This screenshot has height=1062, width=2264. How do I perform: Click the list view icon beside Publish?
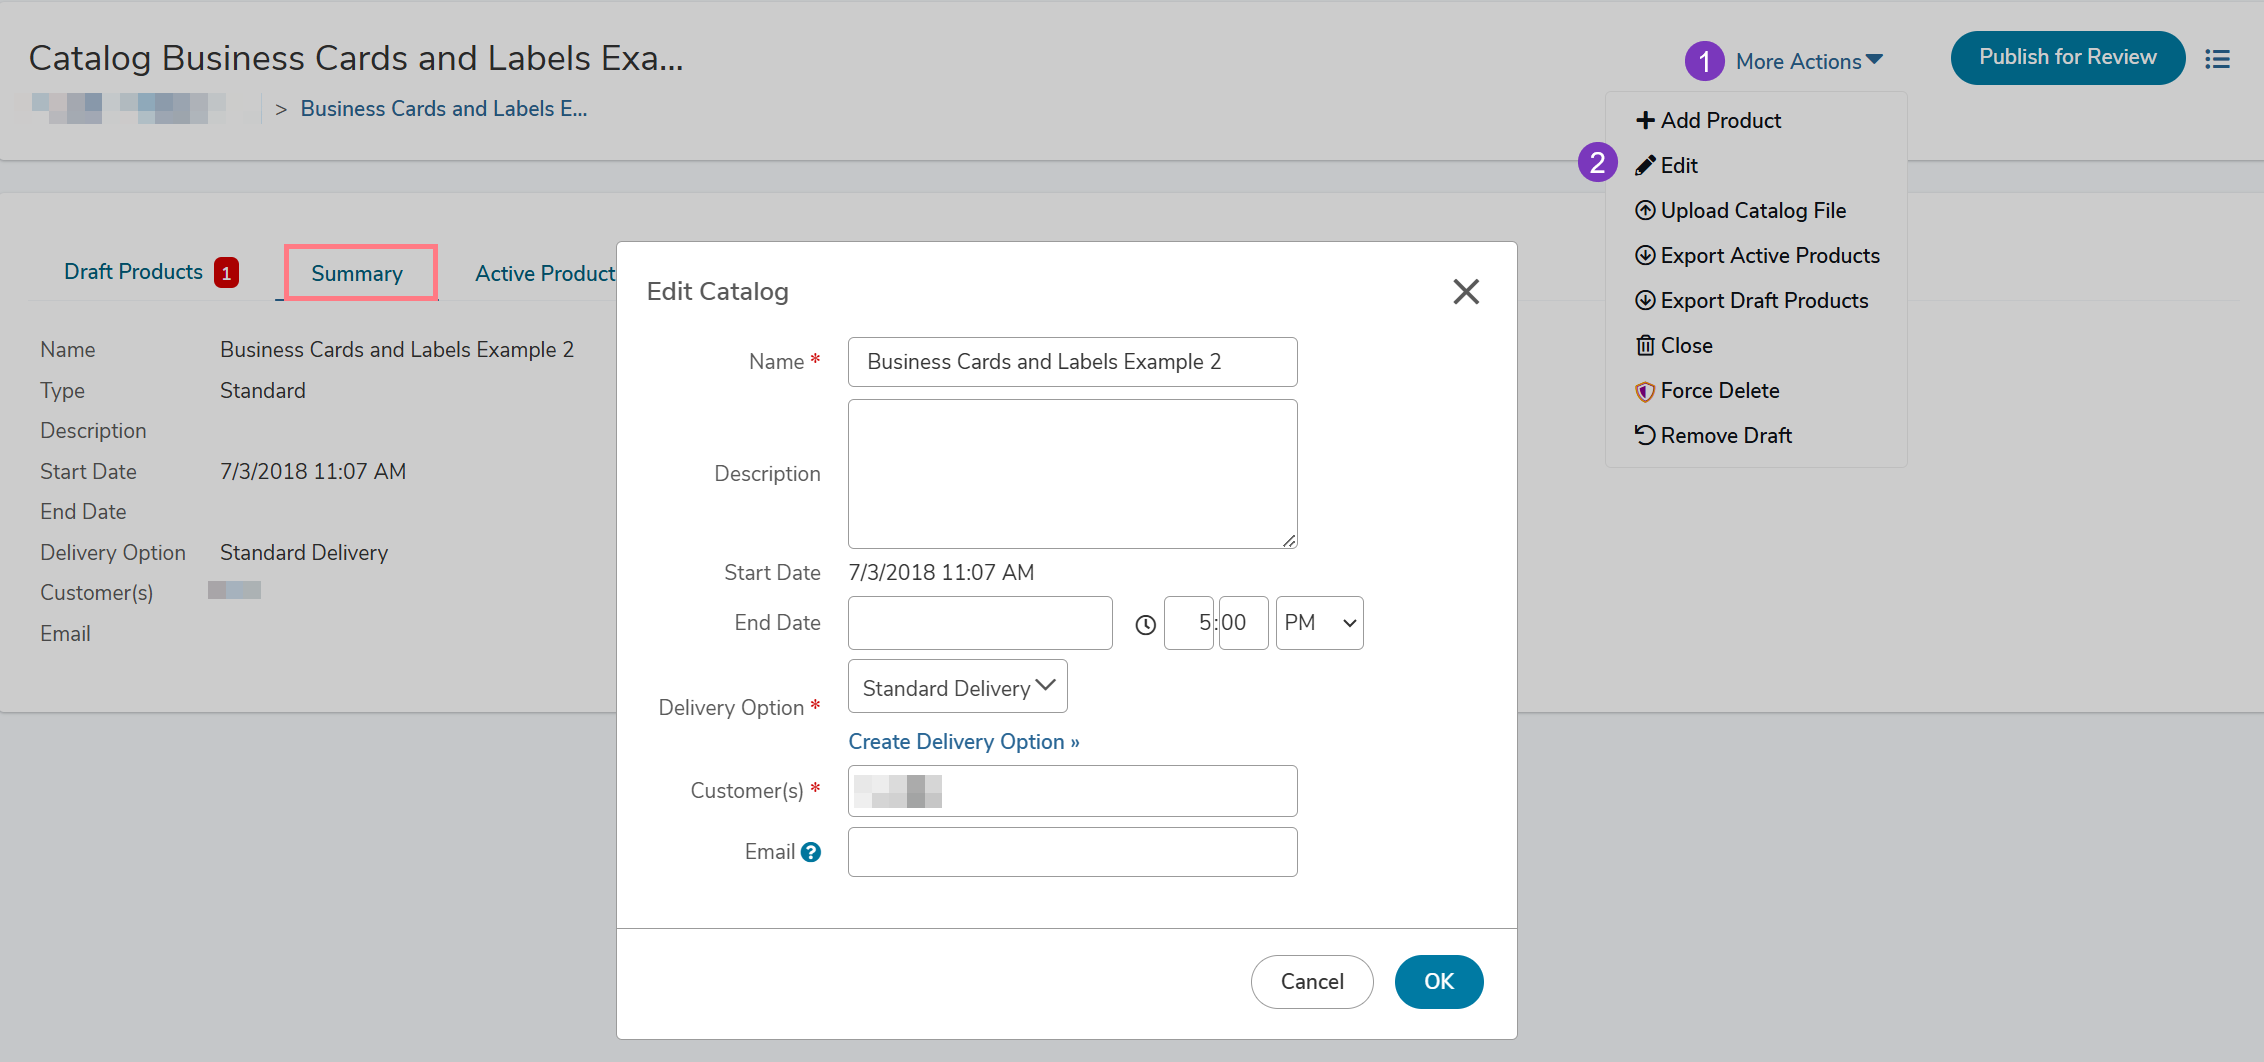[x=2217, y=59]
